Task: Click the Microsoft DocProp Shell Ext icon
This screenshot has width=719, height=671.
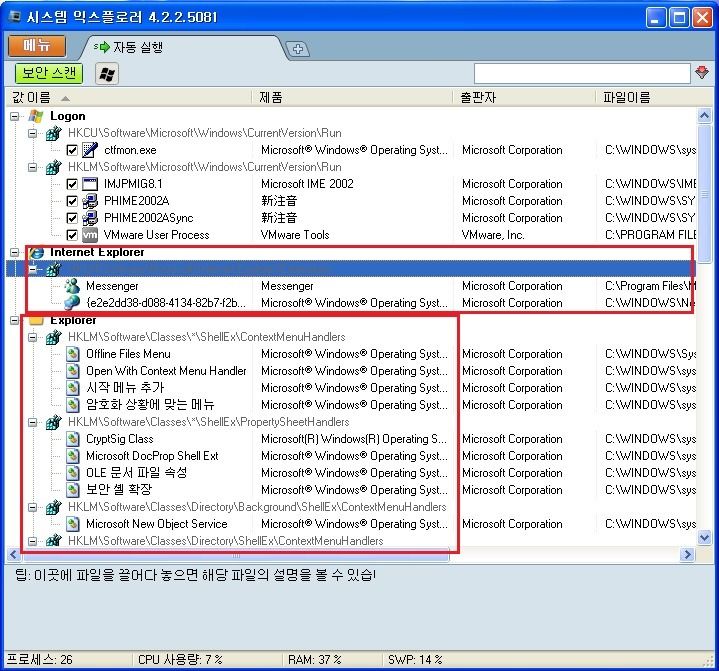Action: (72, 456)
